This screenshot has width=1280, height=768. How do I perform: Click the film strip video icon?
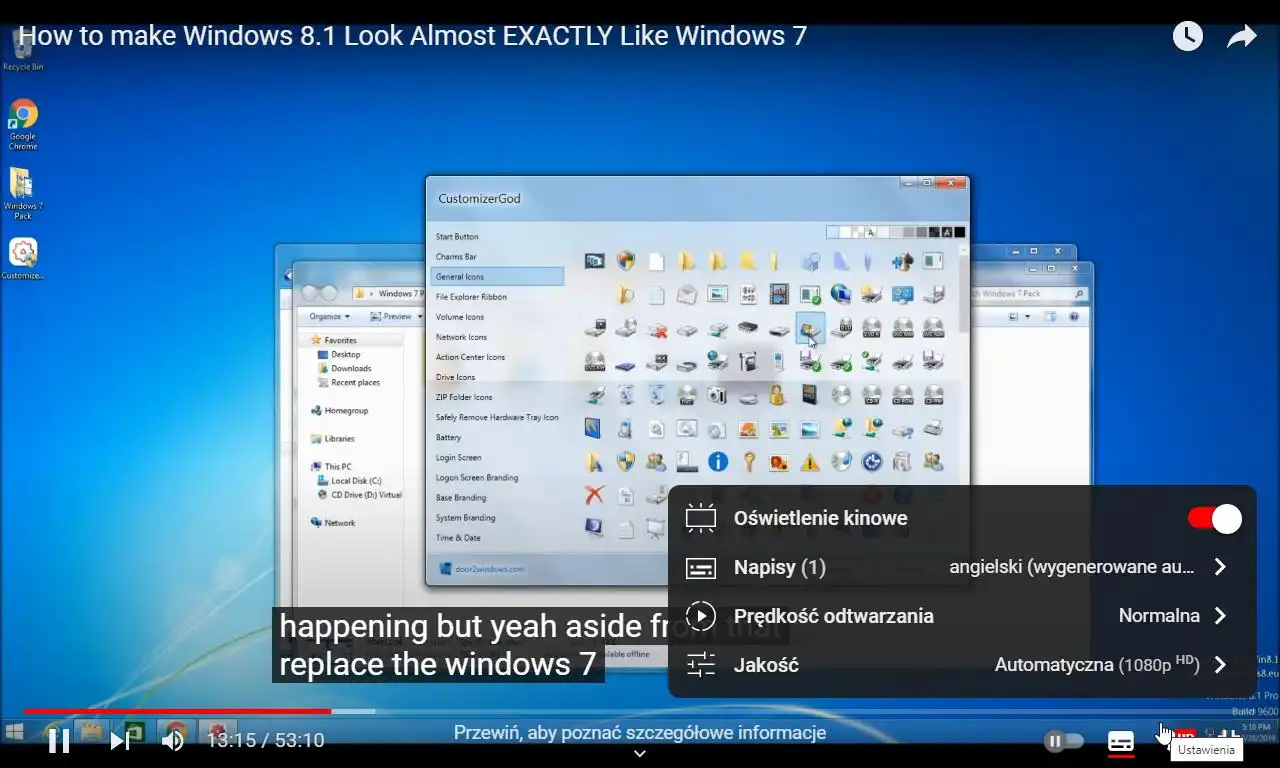[779, 294]
